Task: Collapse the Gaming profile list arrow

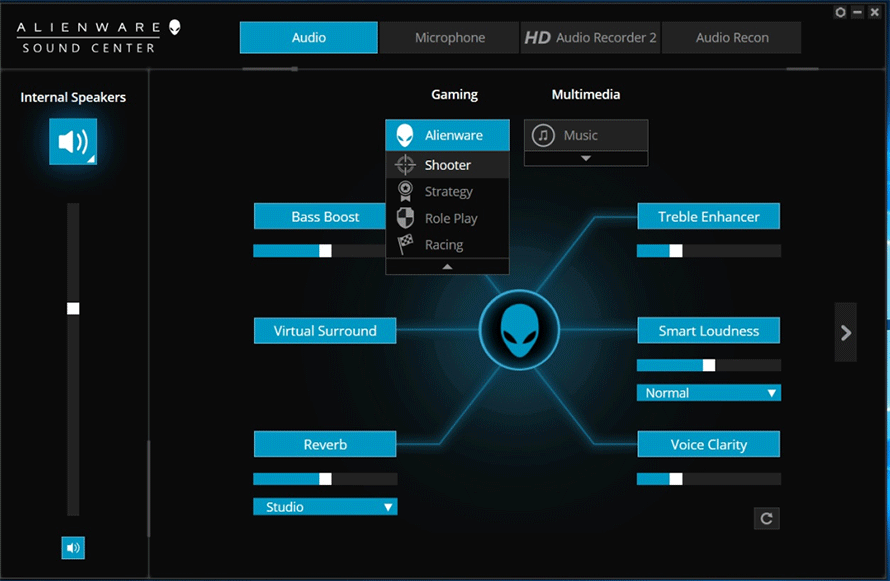Action: point(447,267)
